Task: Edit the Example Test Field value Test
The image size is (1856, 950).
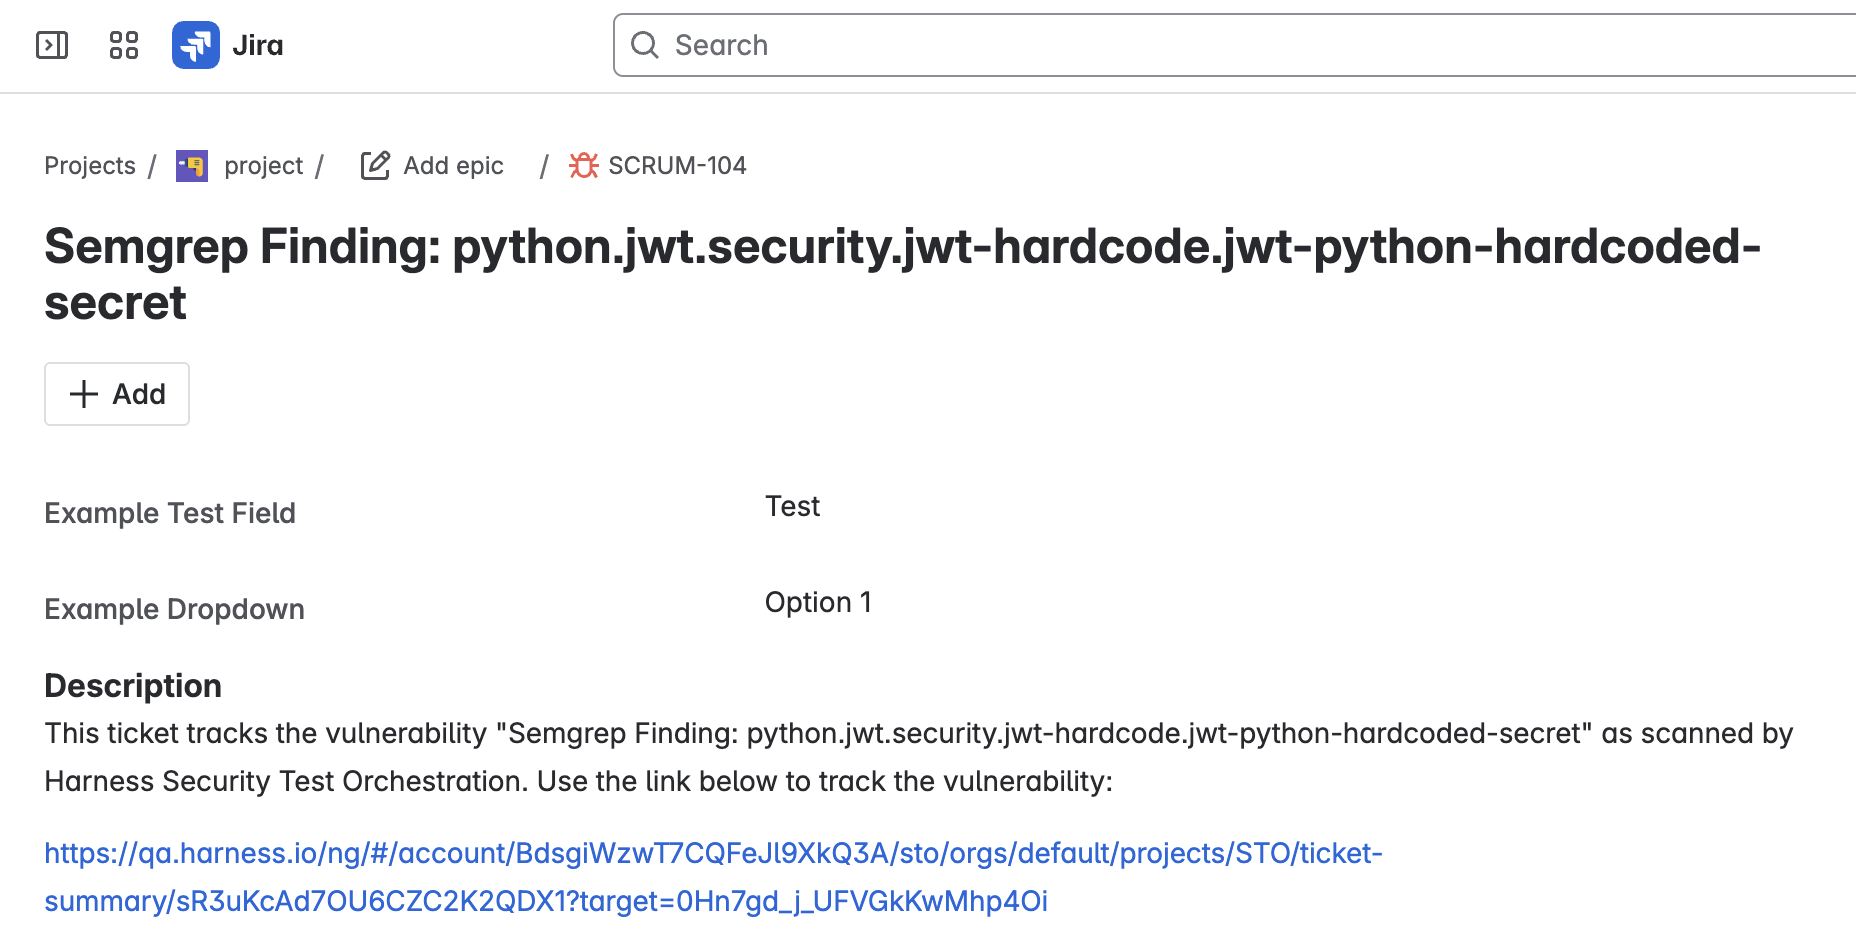Action: 792,506
